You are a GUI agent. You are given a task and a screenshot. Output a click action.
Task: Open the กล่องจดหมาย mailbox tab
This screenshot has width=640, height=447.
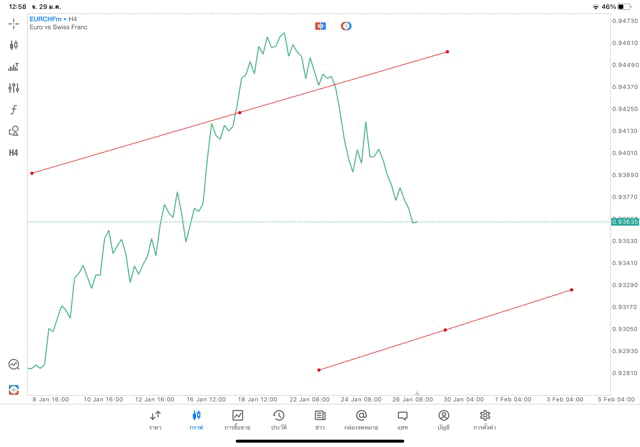(x=361, y=419)
